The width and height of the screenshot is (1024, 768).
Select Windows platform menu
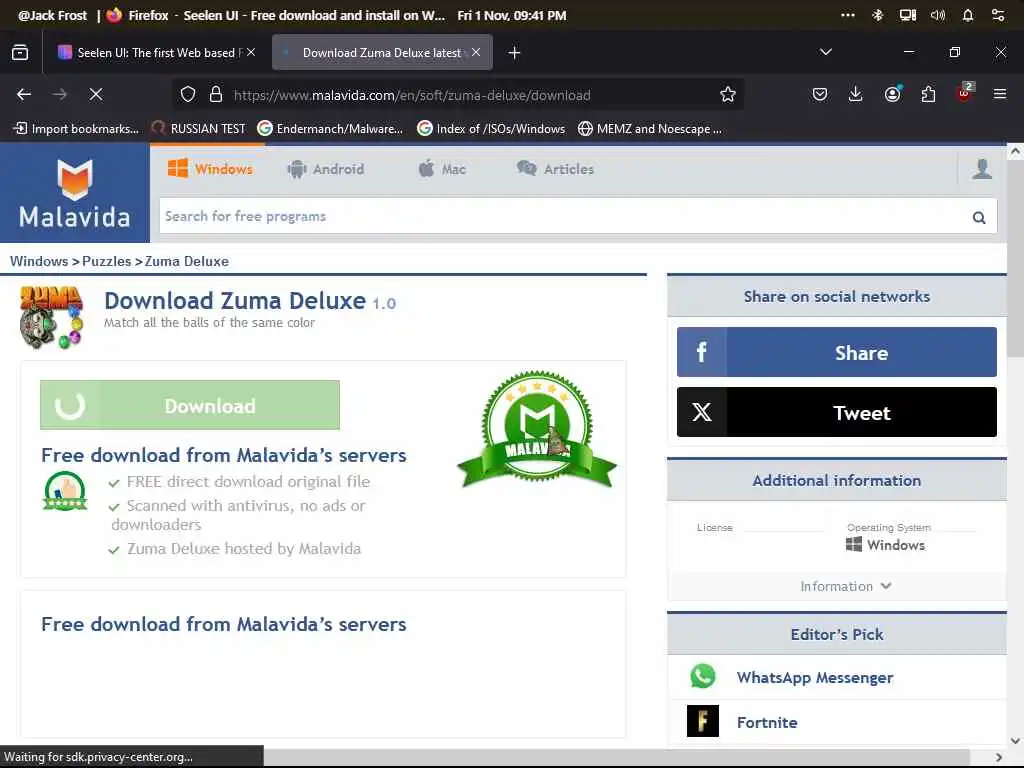[210, 169]
